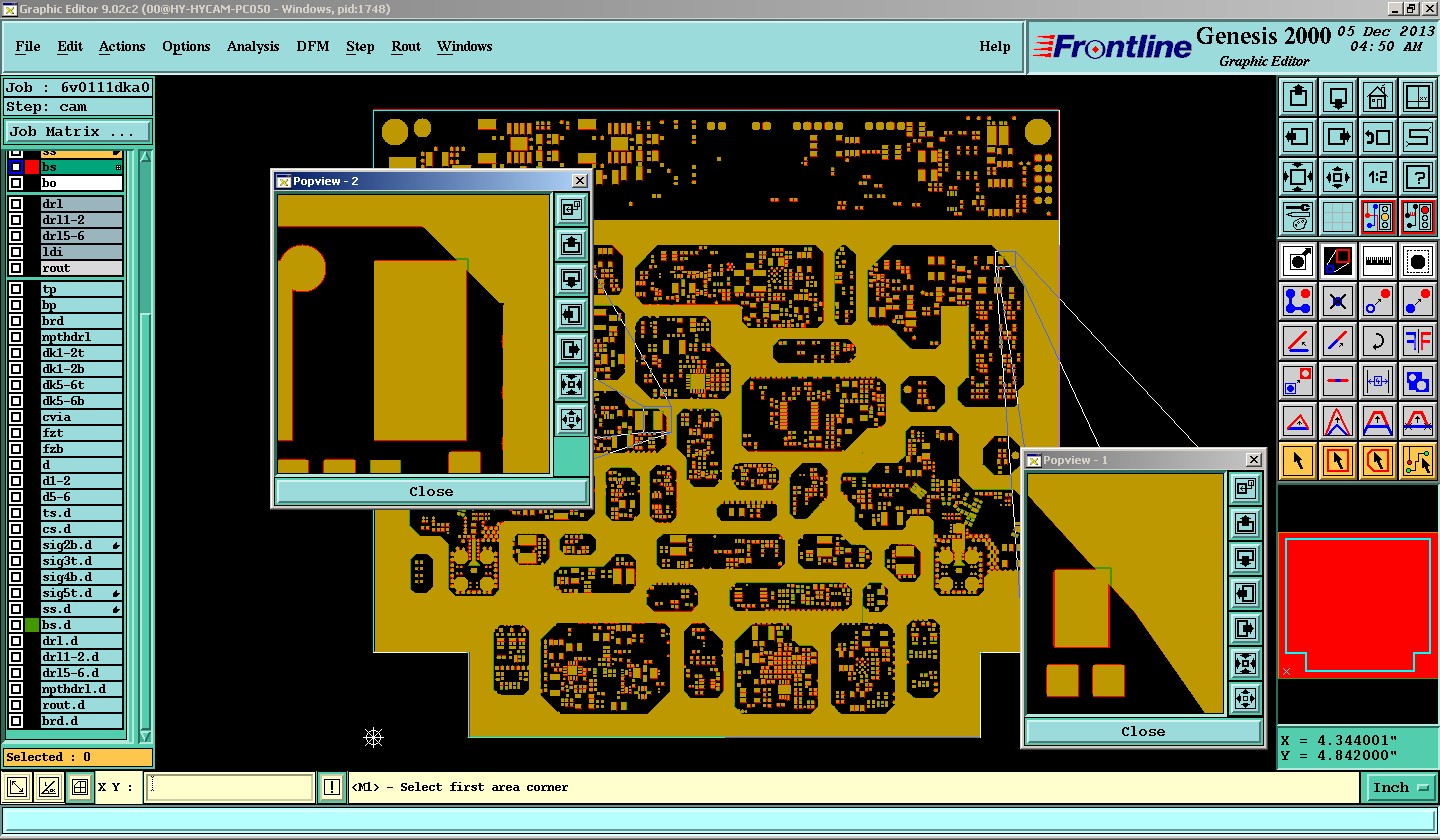Viewport: 1440px width, 840px height.
Task: Toggle display checkbox for layer sig2b.d
Action: point(16,545)
